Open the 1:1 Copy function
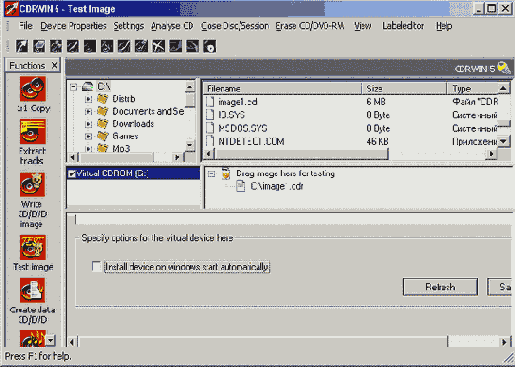 [x=32, y=89]
